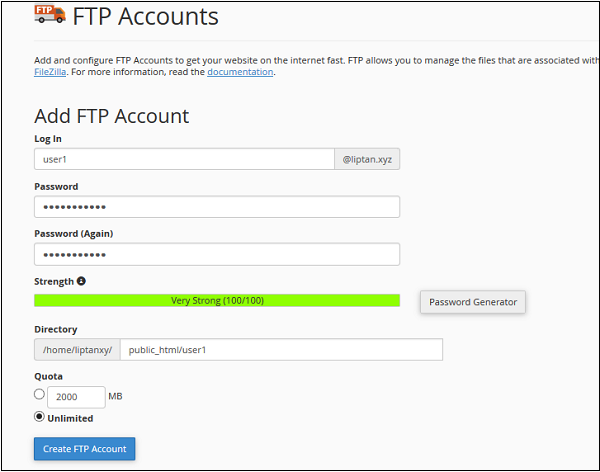Image resolution: width=600 pixels, height=472 pixels.
Task: Choose the Unlimited quota radio button
Action: click(39, 417)
